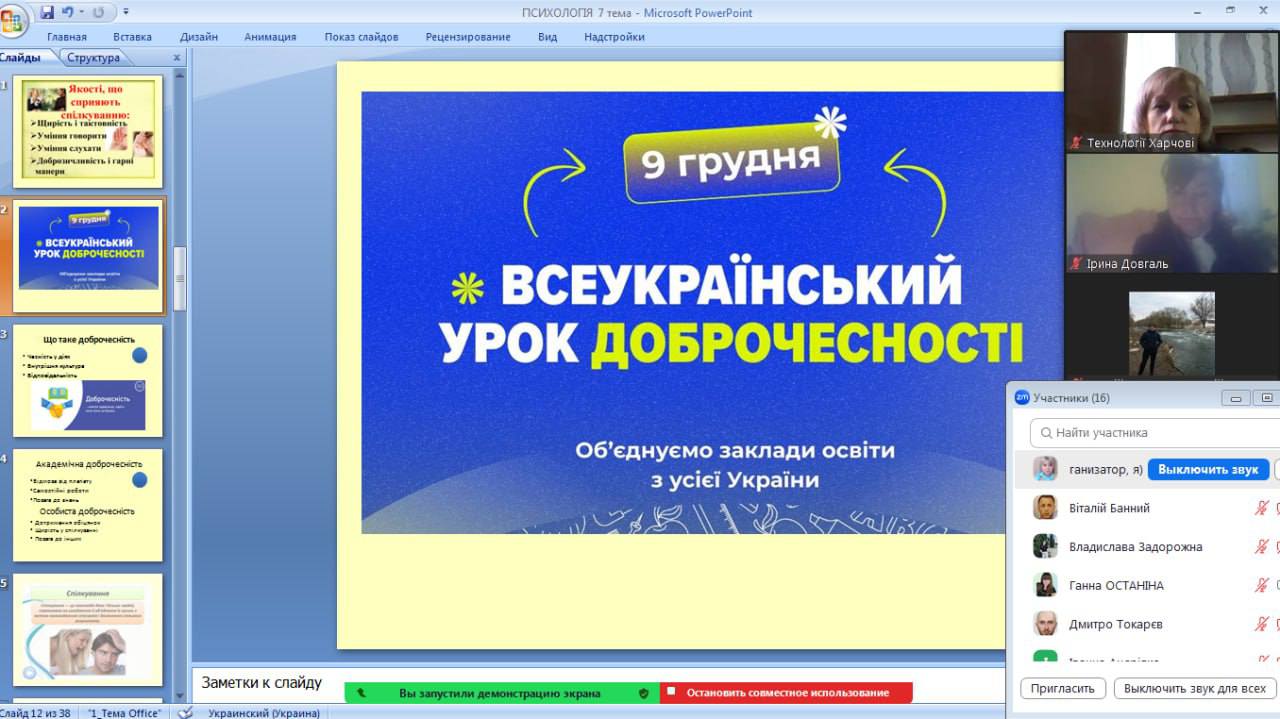This screenshot has height=719, width=1280.
Task: Save the presentation with the floppy icon
Action: [x=47, y=12]
